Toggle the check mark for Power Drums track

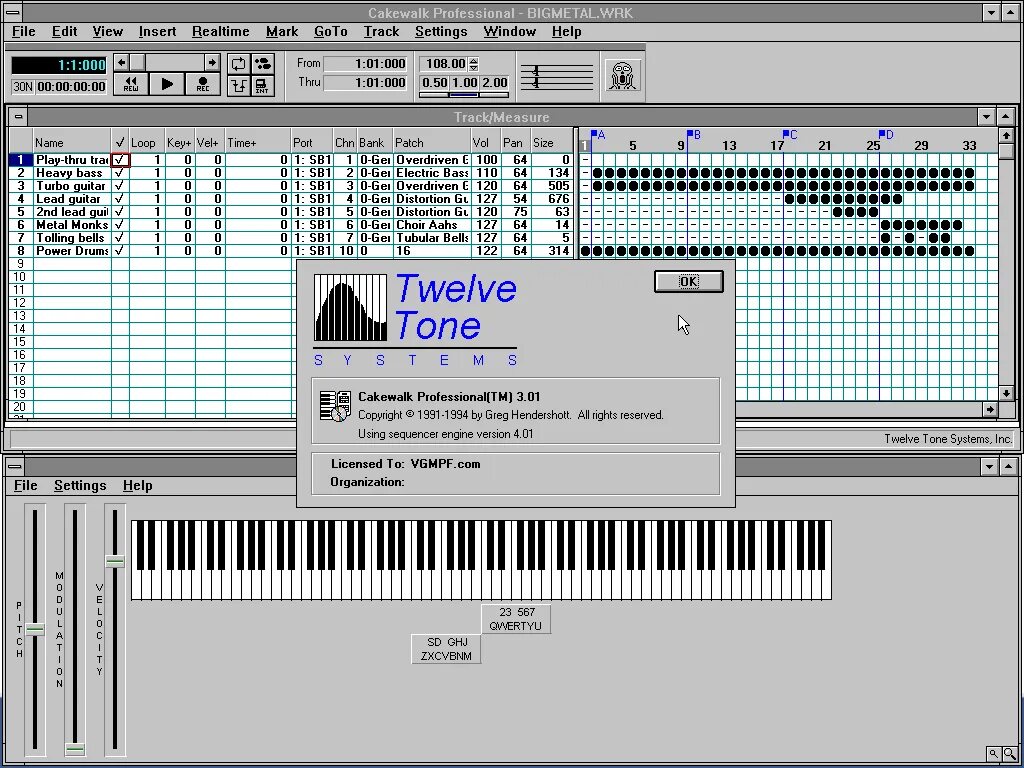coord(120,251)
